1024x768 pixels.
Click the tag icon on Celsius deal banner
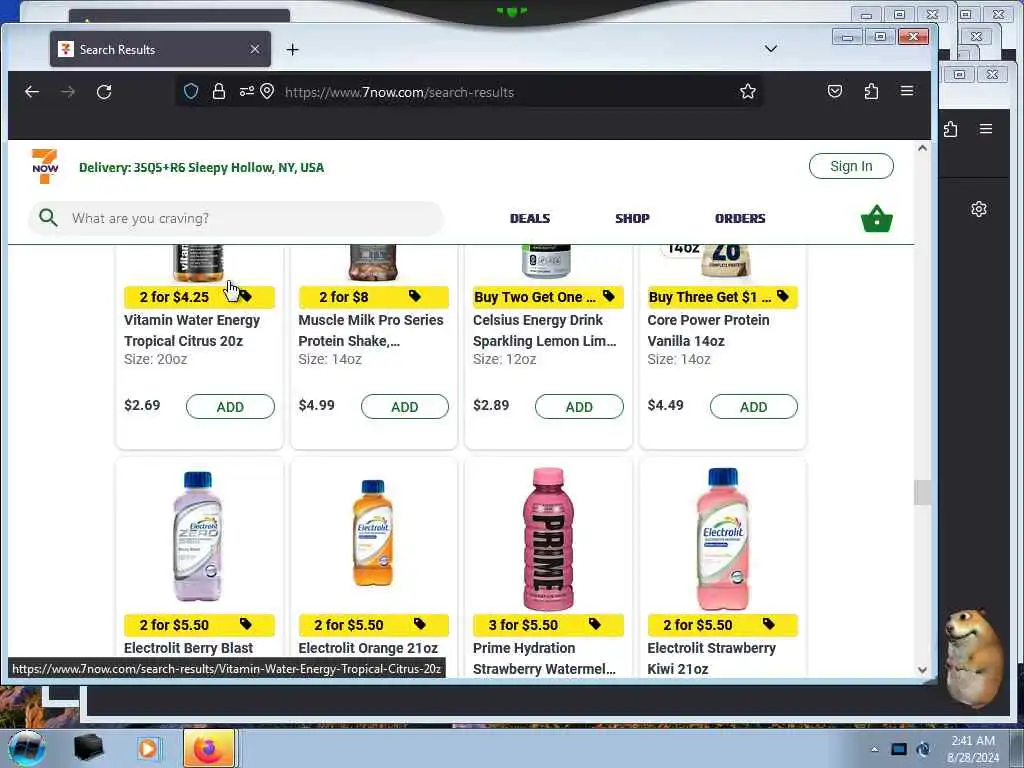pyautogui.click(x=609, y=296)
